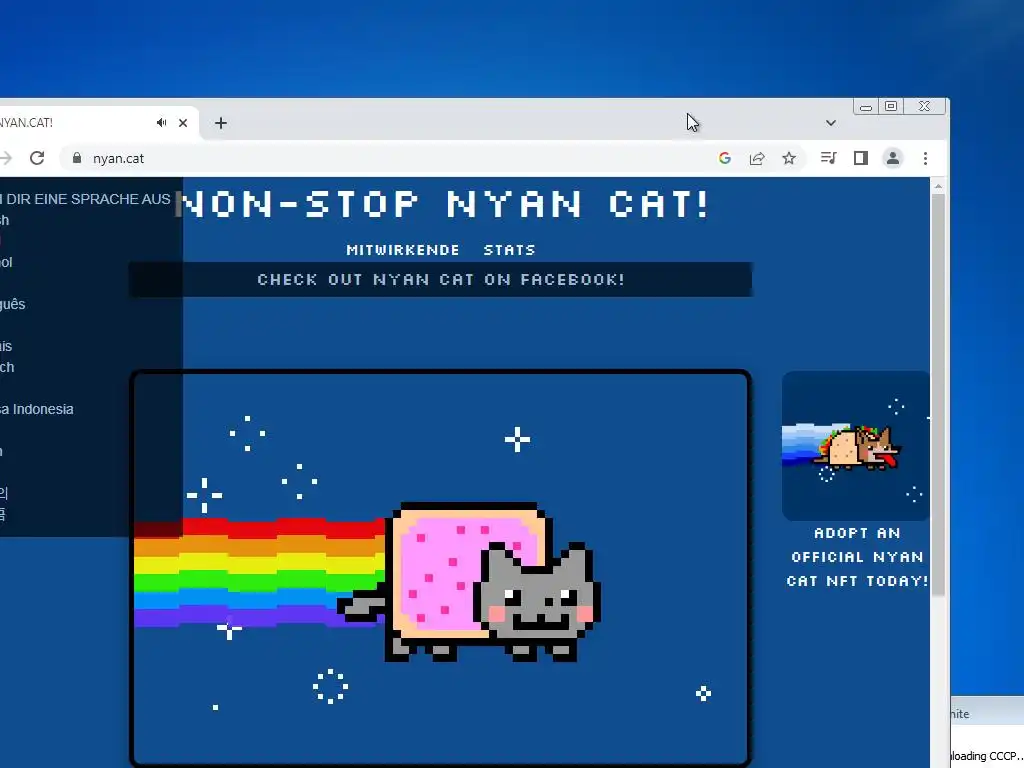The height and width of the screenshot is (768, 1024).
Task: Share this page icon
Action: tap(757, 158)
